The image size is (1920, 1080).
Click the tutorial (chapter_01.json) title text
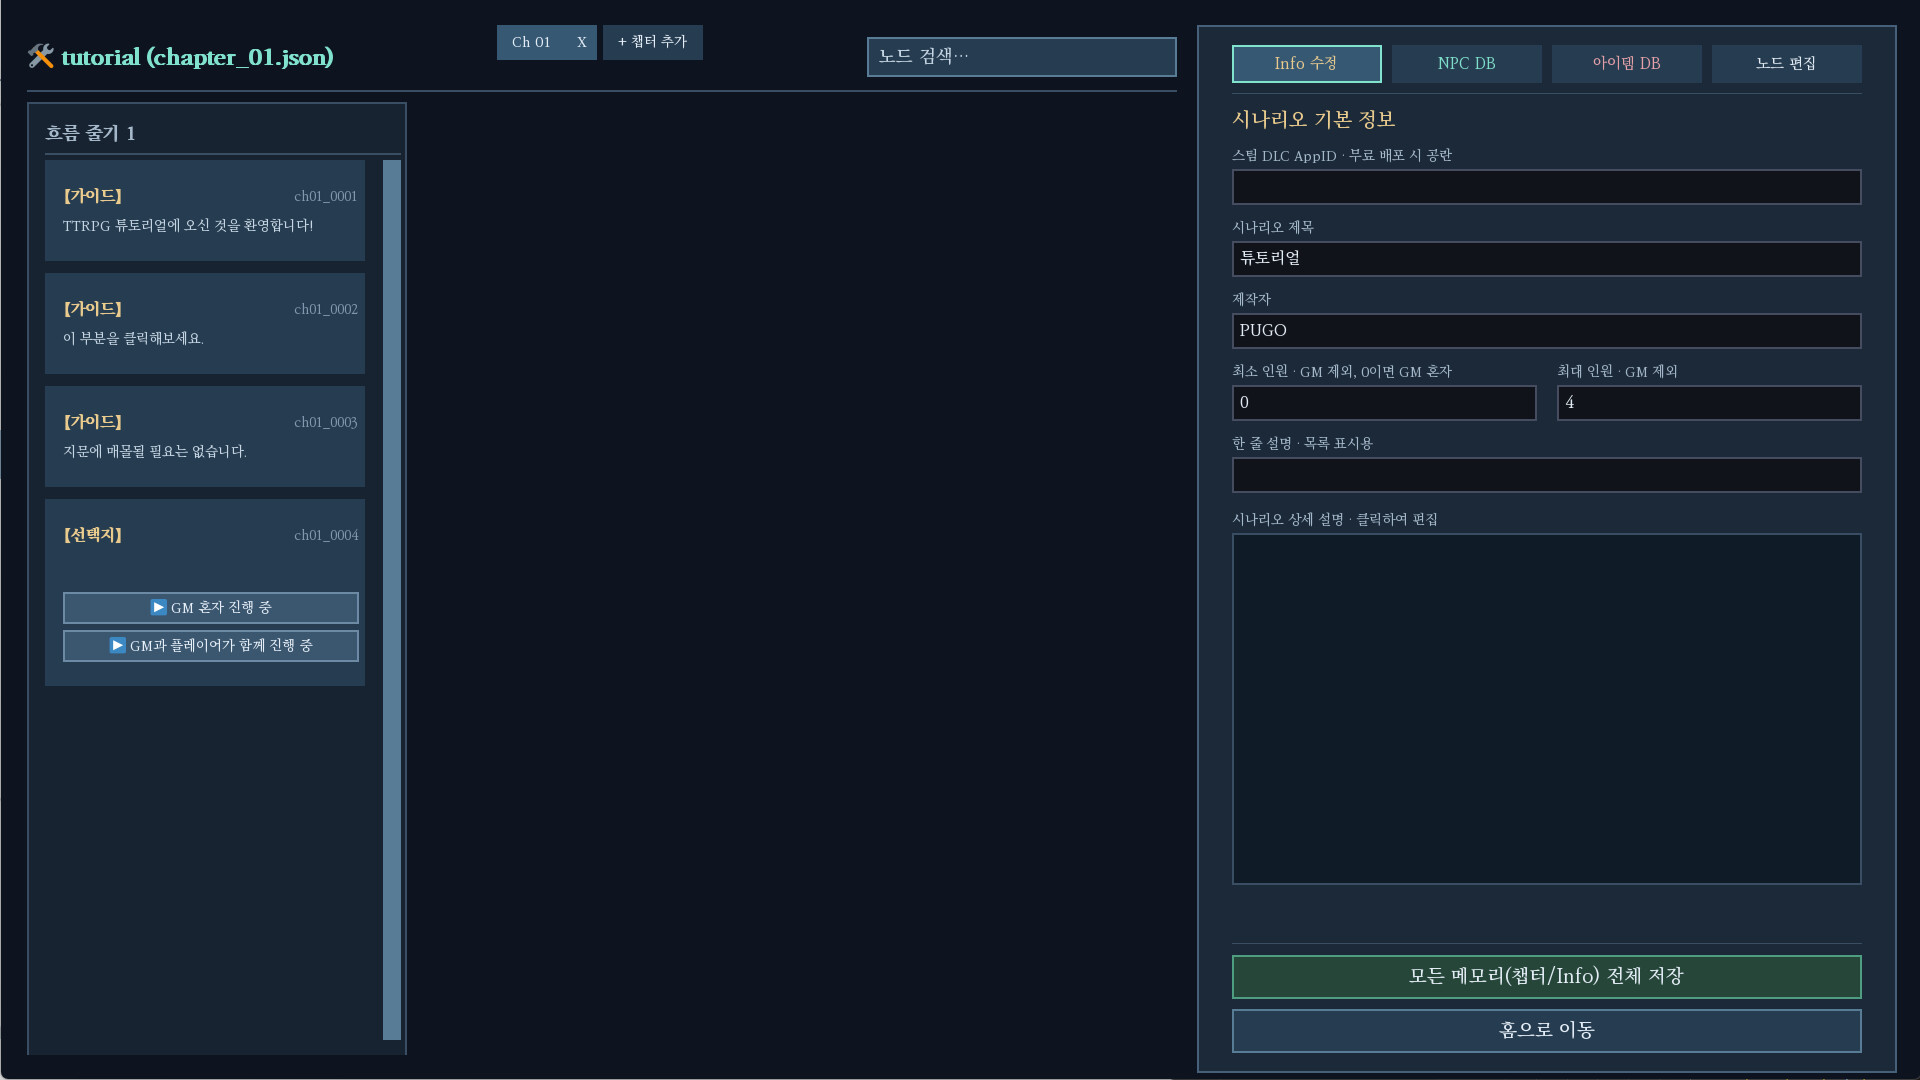pyautogui.click(x=197, y=57)
